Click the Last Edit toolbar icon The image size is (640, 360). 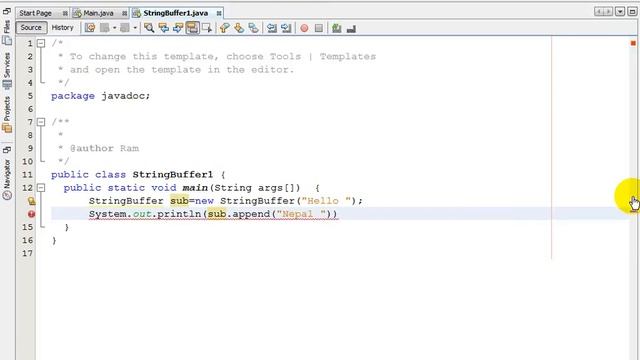90,28
